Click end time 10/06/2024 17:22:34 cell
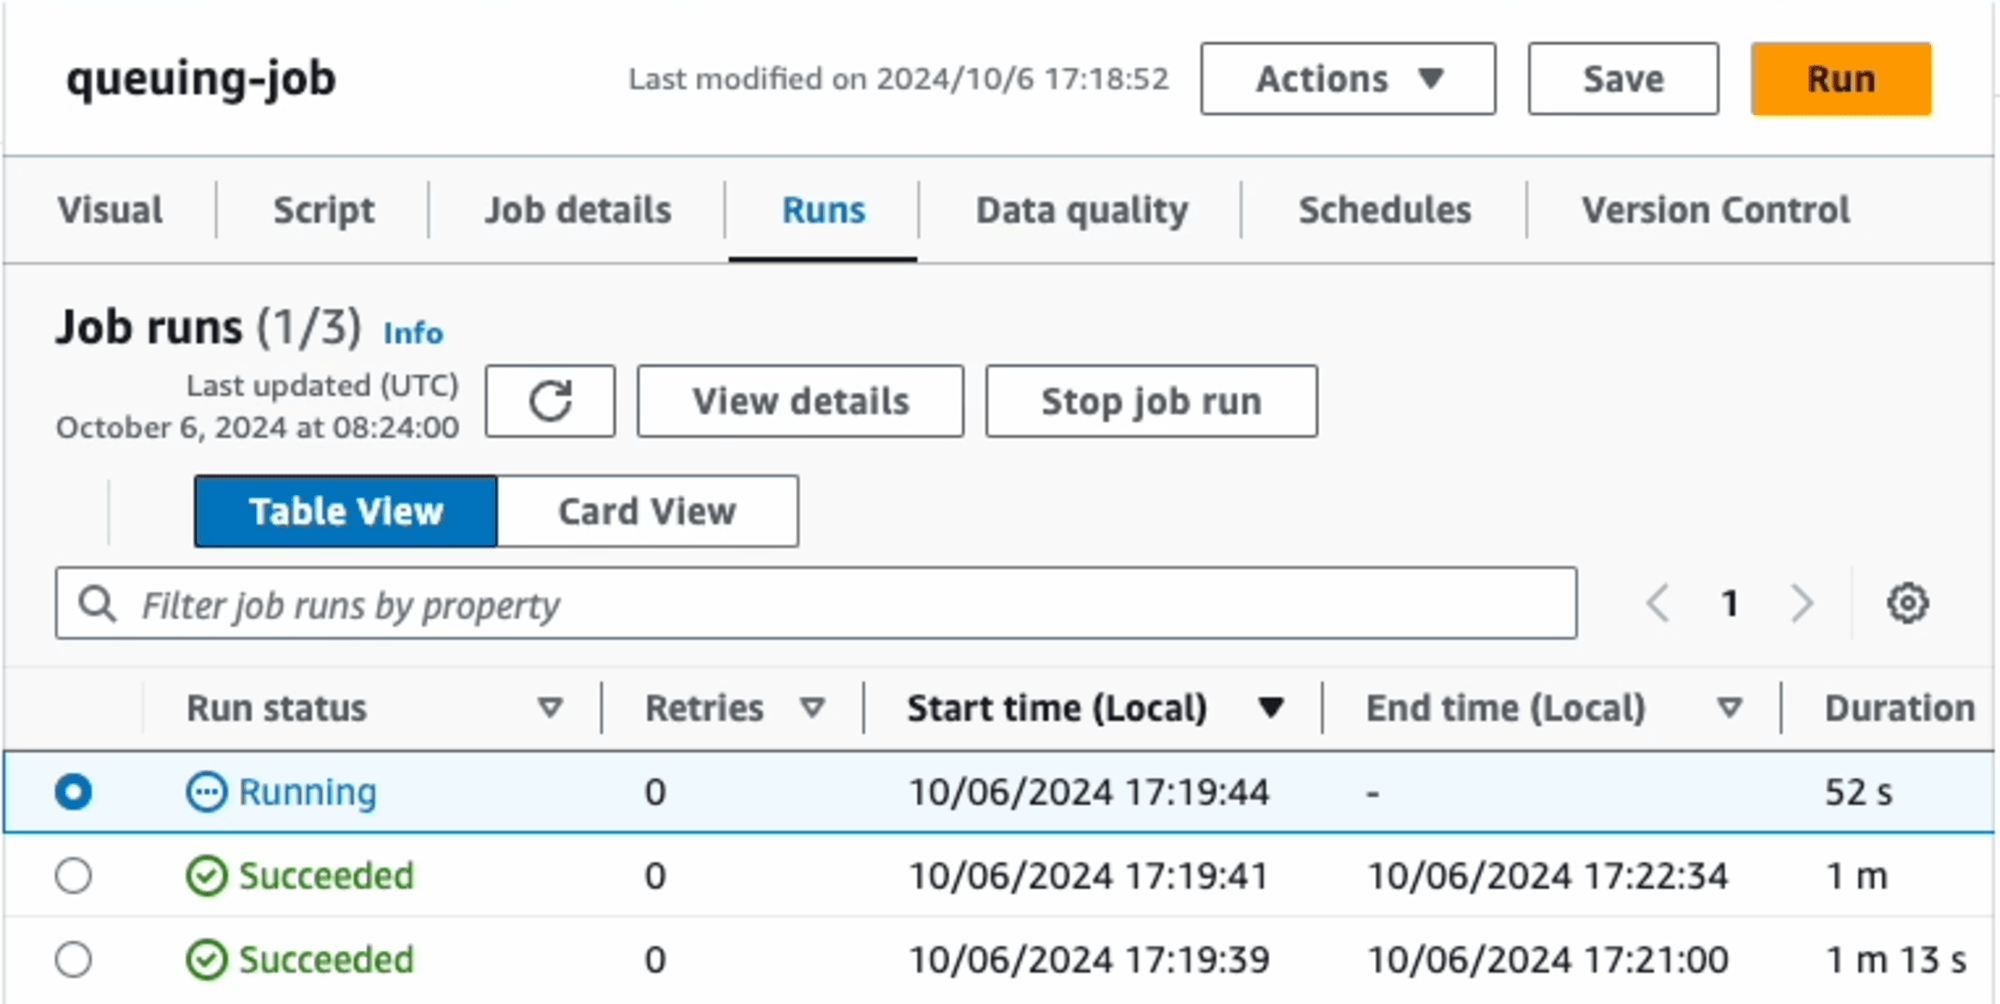The height and width of the screenshot is (1004, 2000). [x=1547, y=876]
